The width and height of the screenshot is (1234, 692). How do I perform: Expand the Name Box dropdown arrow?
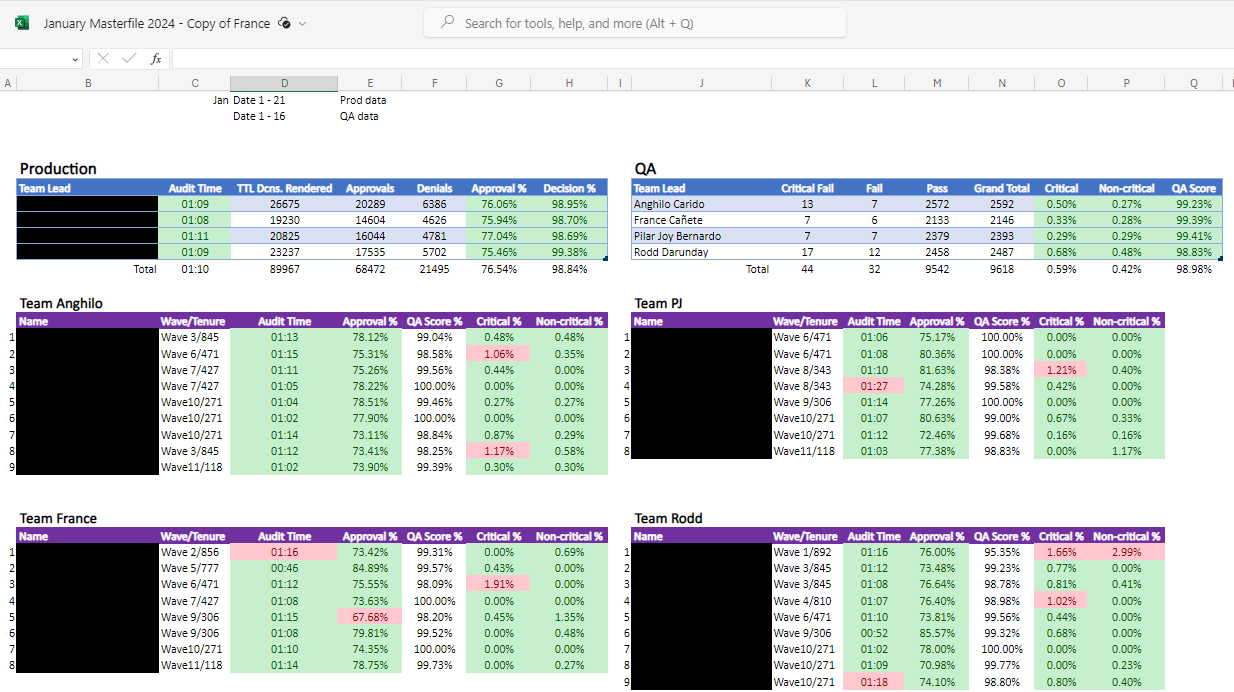pos(76,59)
